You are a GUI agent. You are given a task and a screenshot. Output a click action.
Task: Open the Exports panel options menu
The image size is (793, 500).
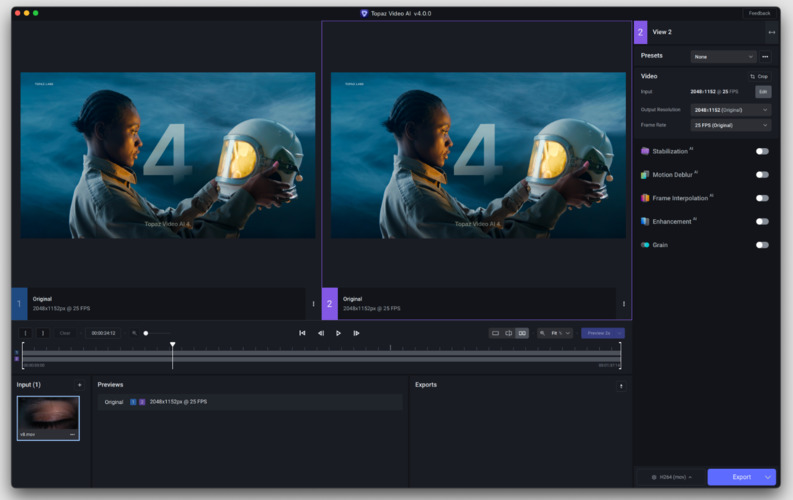click(x=621, y=386)
